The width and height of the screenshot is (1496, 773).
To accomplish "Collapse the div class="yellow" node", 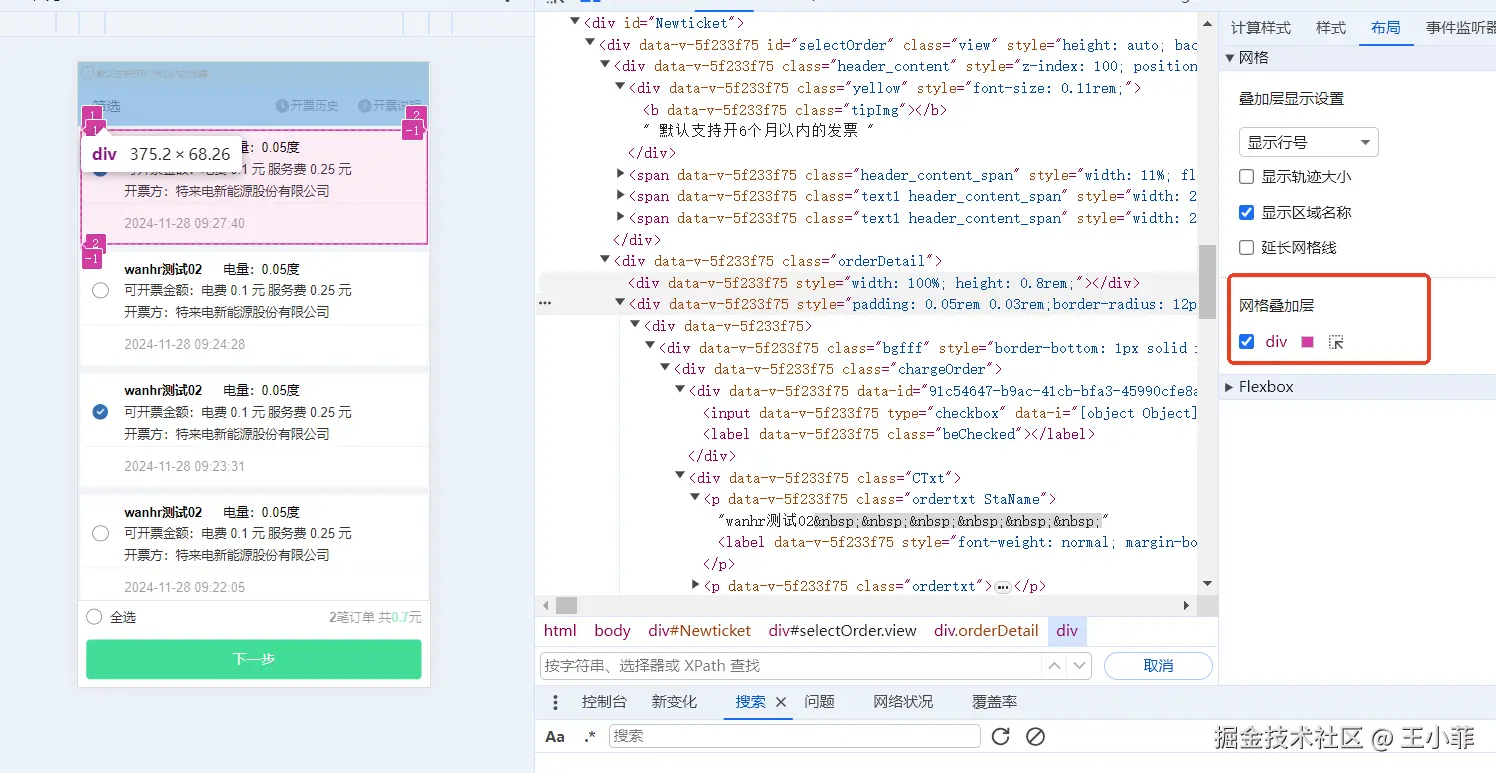I will (x=620, y=88).
